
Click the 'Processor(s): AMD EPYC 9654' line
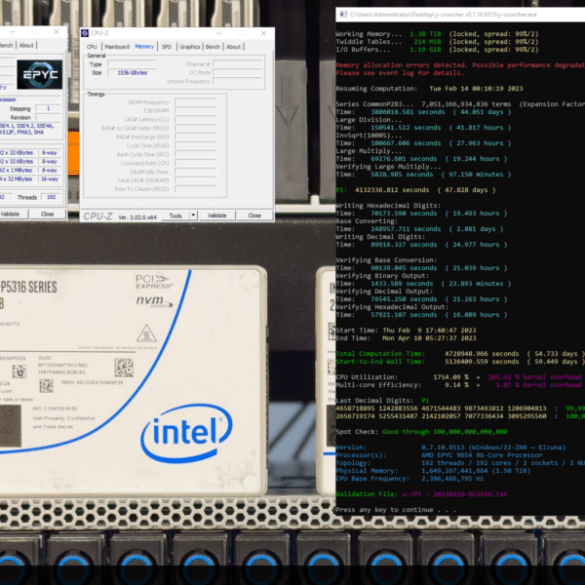(x=439, y=455)
